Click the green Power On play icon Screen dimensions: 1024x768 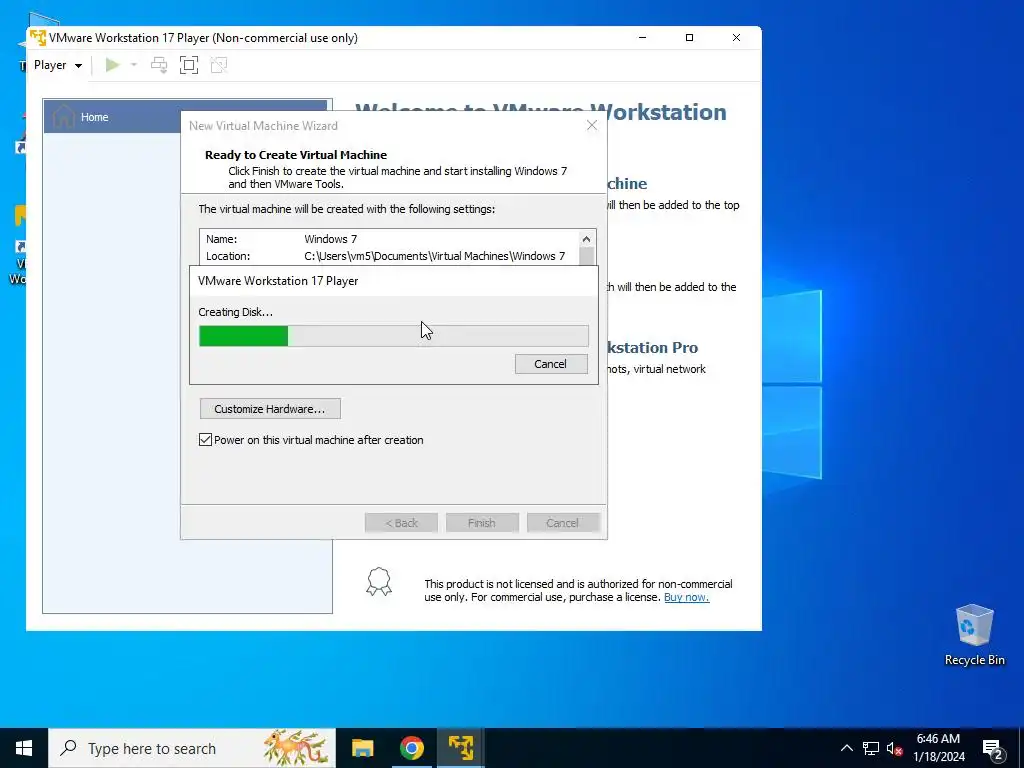pyautogui.click(x=112, y=65)
